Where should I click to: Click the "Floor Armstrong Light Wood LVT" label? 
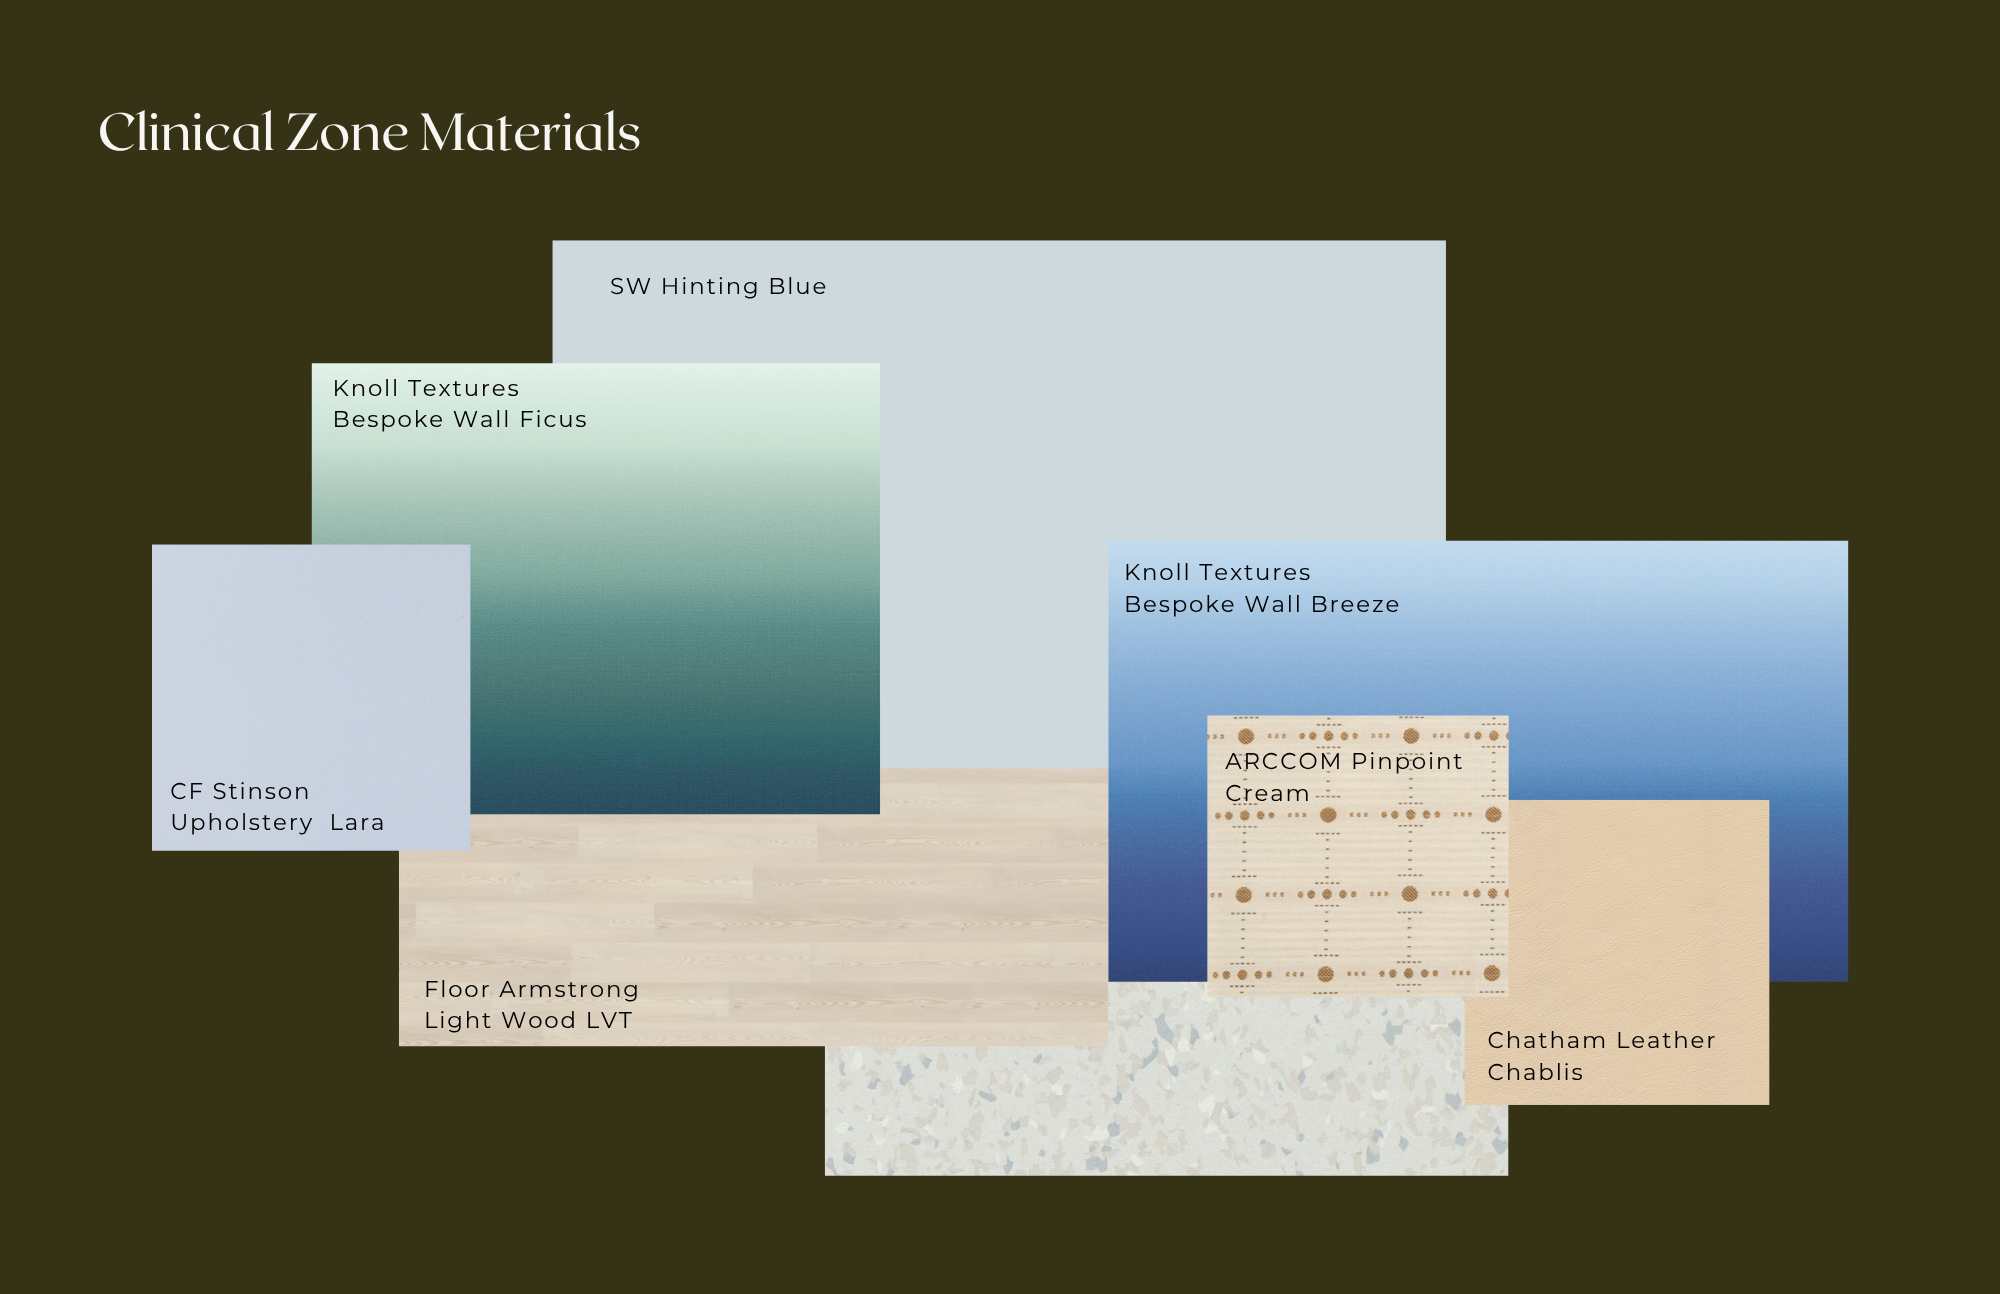[x=531, y=1004]
